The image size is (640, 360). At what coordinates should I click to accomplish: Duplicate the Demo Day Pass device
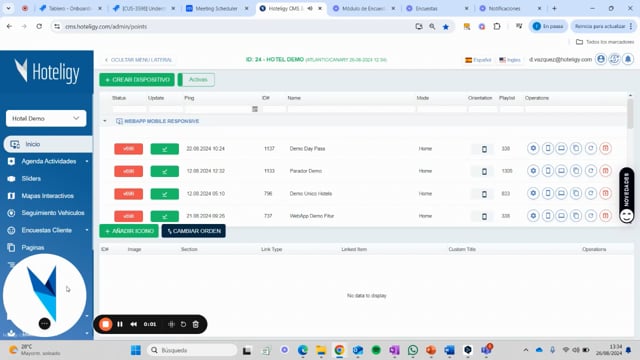[576, 149]
